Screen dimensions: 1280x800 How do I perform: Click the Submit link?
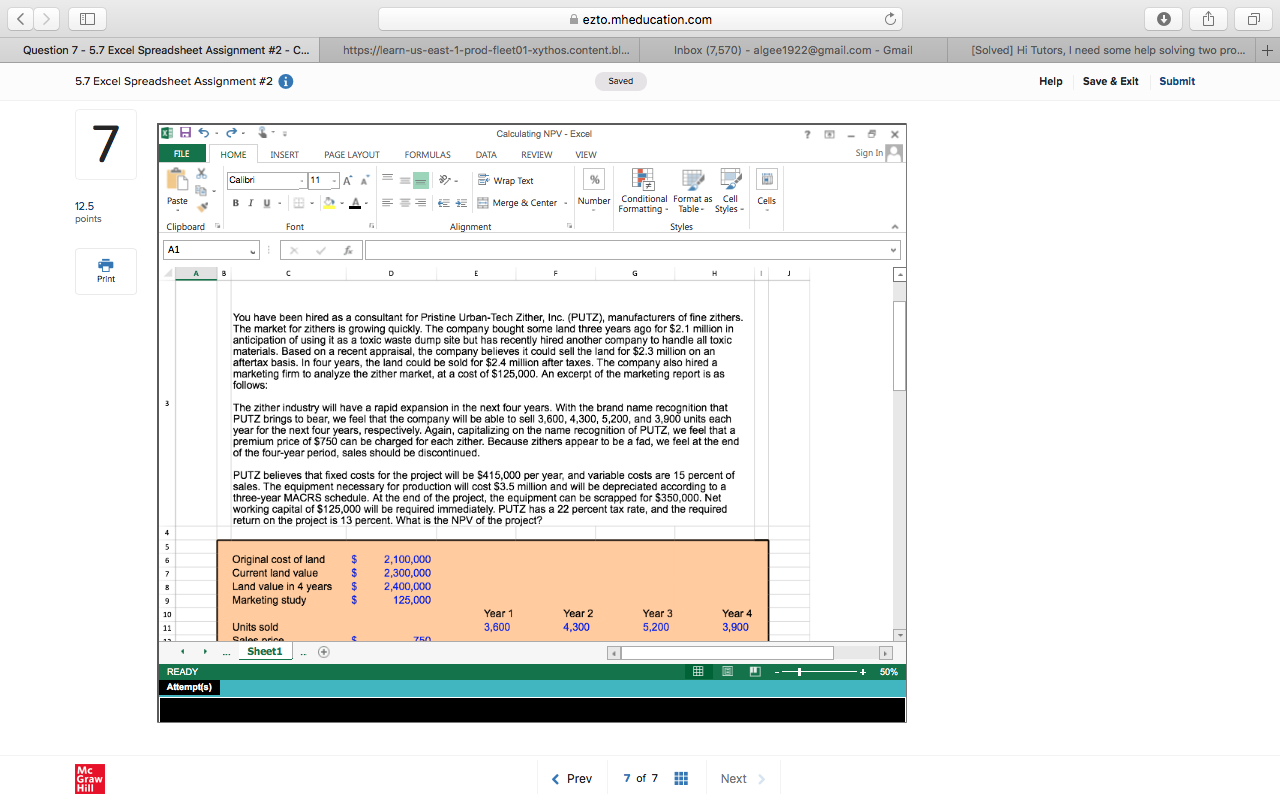[x=1176, y=81]
